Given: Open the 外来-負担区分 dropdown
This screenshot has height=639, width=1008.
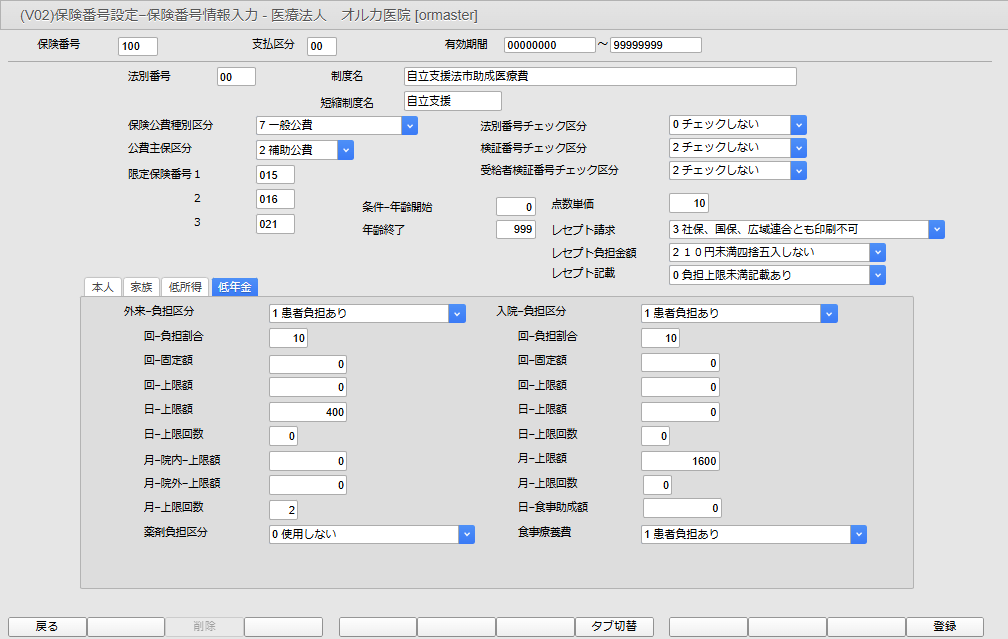Looking at the screenshot, I should tap(457, 313).
